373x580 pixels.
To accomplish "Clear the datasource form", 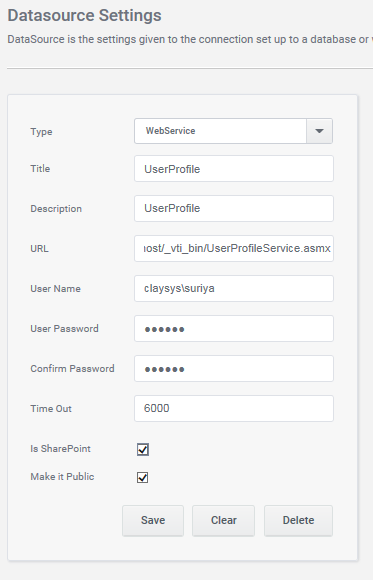I will click(x=224, y=520).
